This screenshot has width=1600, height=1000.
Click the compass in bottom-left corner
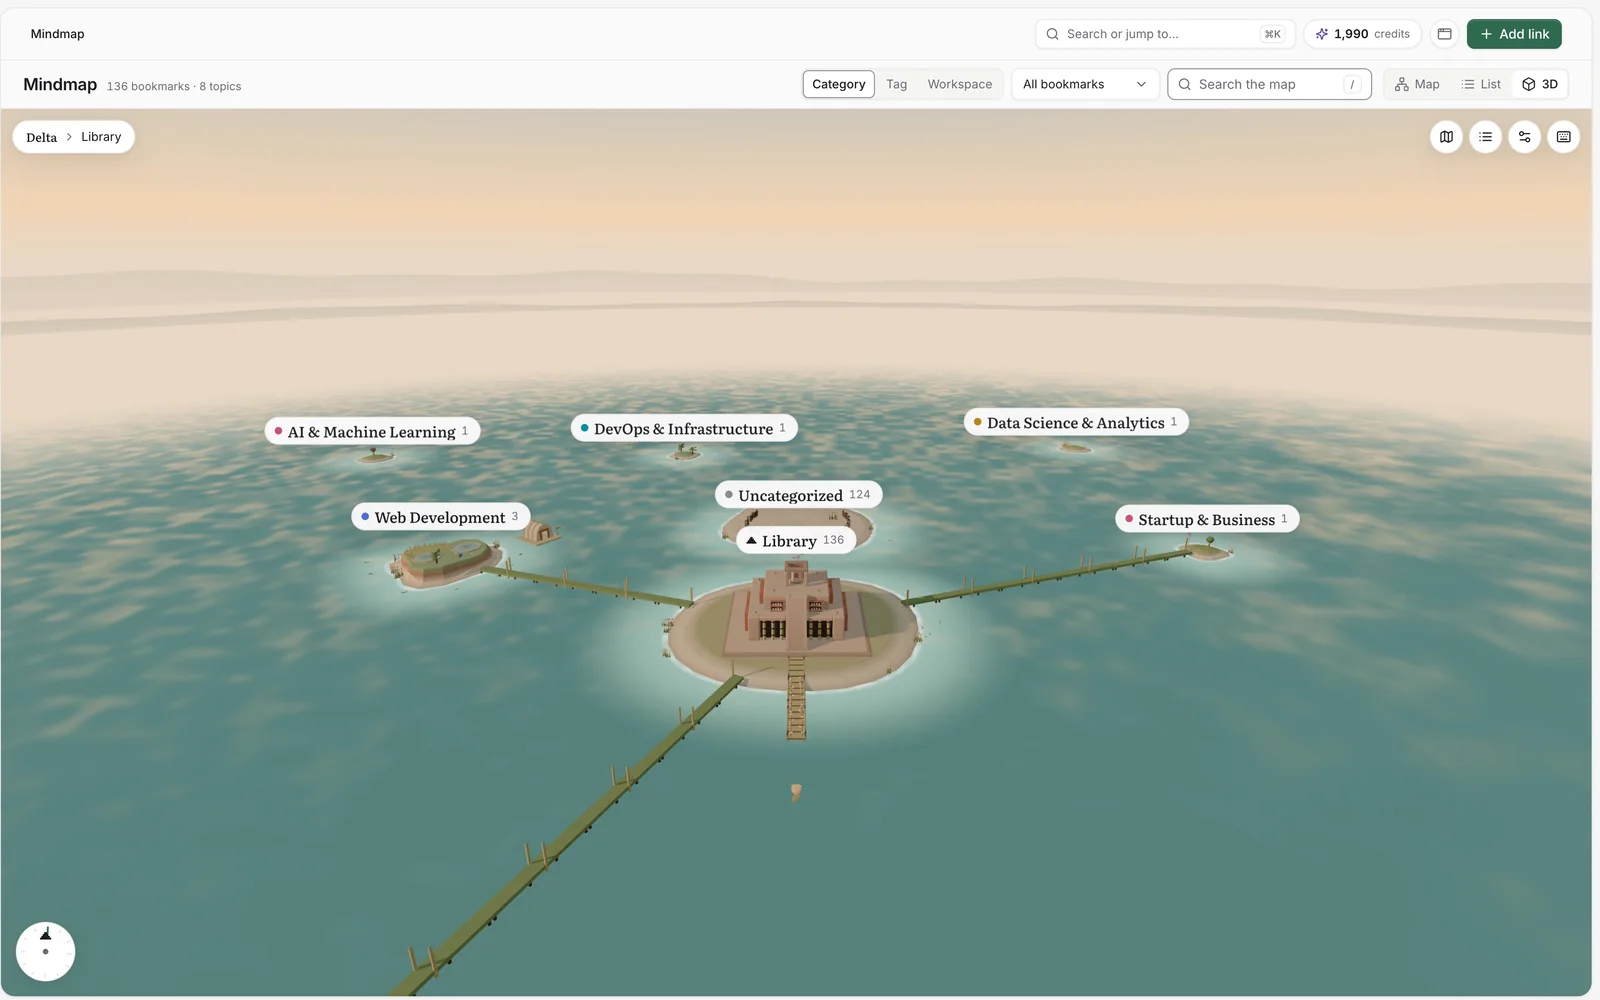click(x=45, y=951)
